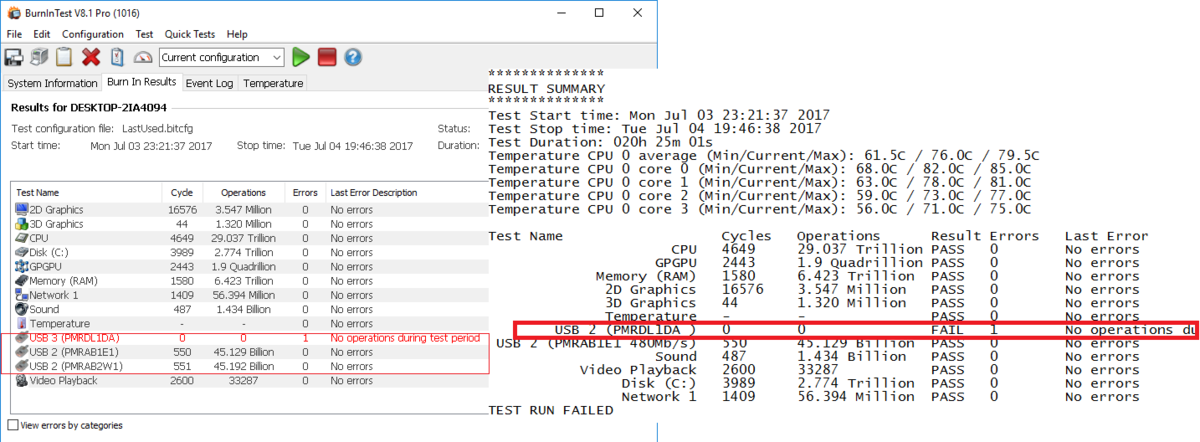The width and height of the screenshot is (1200, 442).
Task: Select the Burn In Results tab
Action: tap(141, 82)
